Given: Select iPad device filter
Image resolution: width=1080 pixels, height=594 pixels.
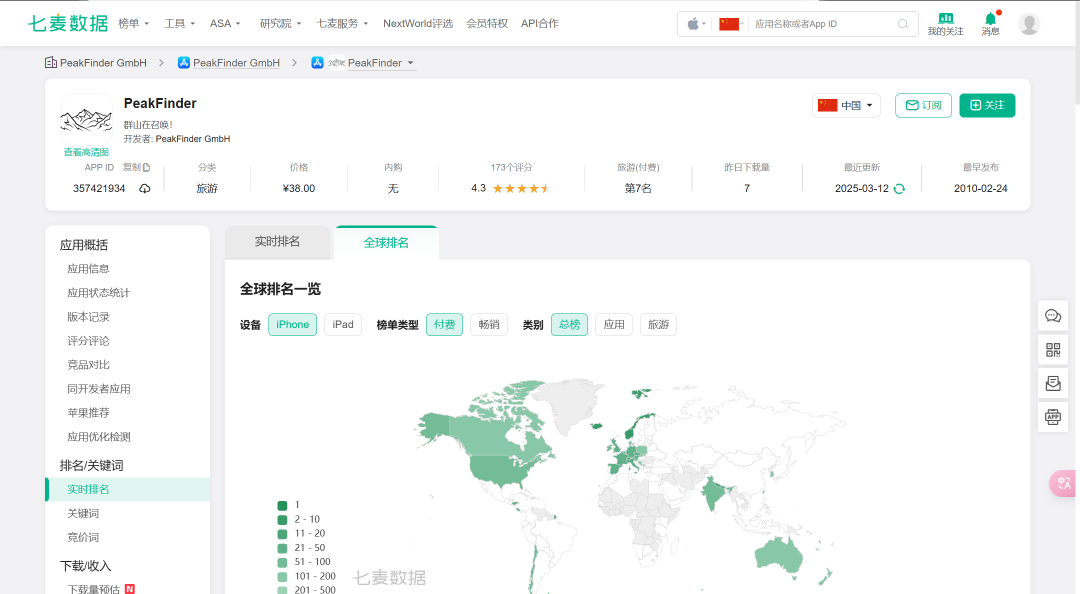Looking at the screenshot, I should pyautogui.click(x=343, y=325).
